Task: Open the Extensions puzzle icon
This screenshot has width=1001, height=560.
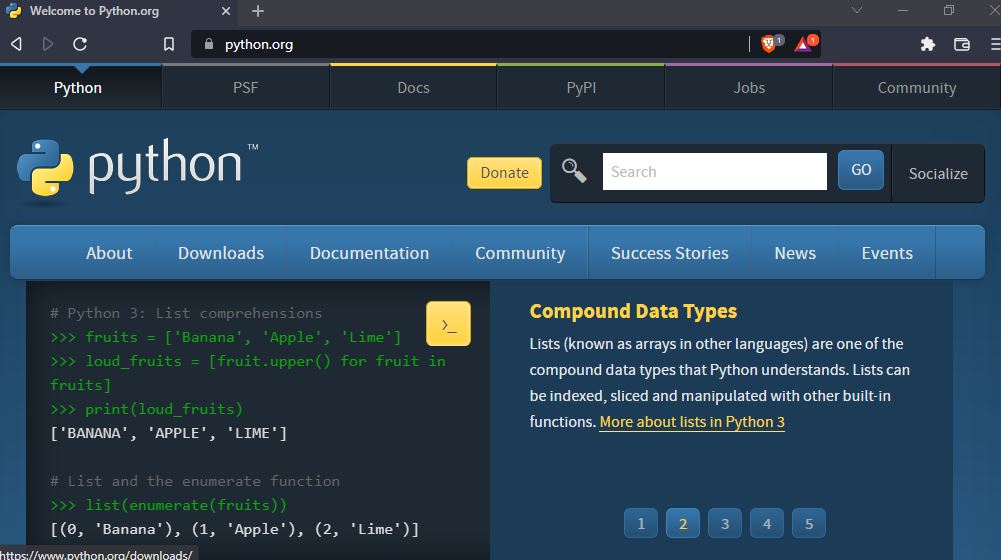Action: [x=927, y=44]
